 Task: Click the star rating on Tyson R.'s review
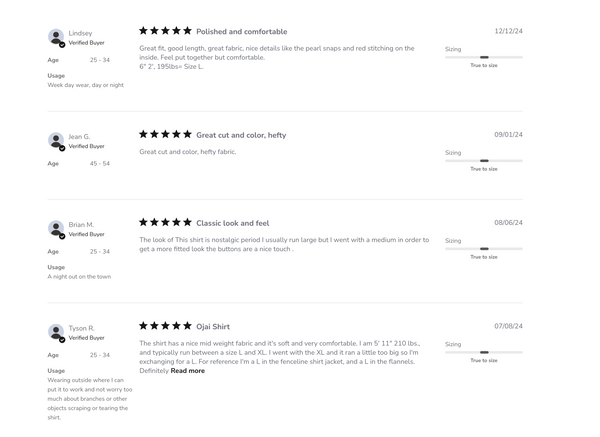click(165, 326)
